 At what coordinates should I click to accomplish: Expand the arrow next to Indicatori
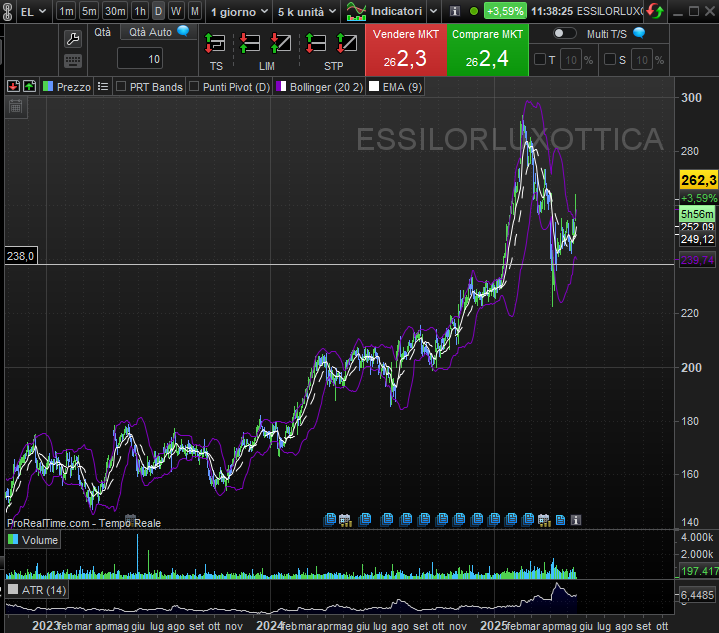[x=433, y=11]
